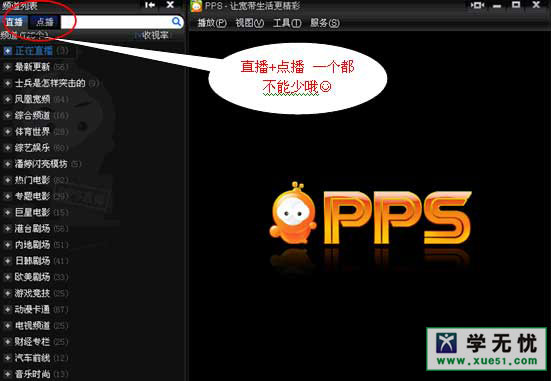Screen dimensions: 551x381
Task: Select the 汽车前线 row
Action: pyautogui.click(x=92, y=358)
